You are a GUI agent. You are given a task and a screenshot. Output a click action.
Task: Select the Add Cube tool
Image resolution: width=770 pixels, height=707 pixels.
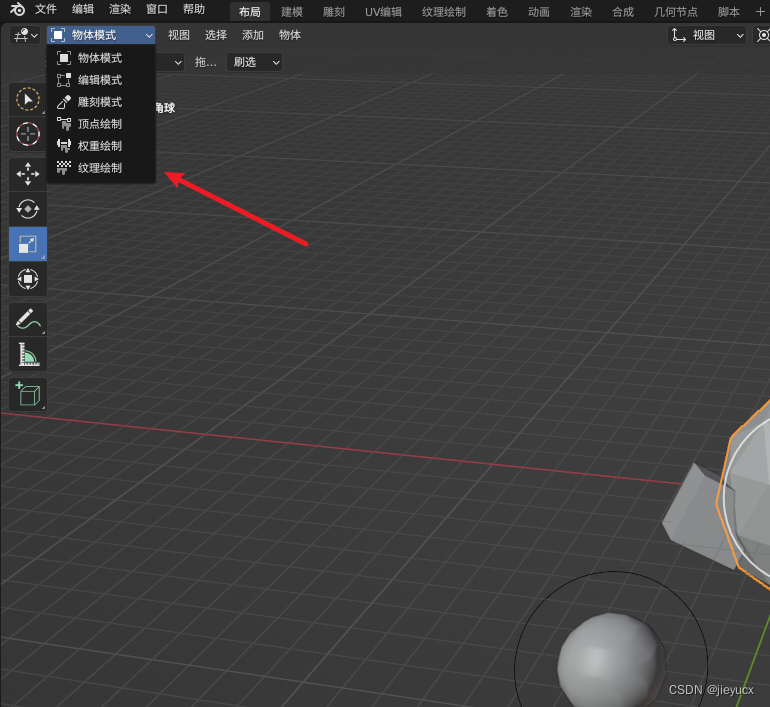point(28,395)
